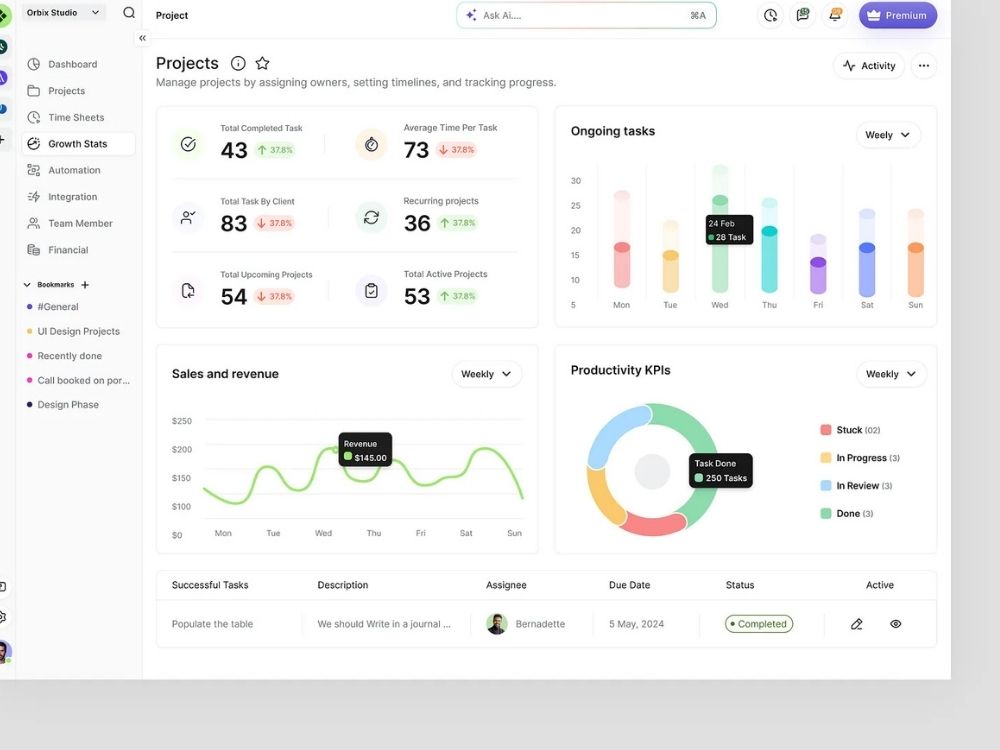Collapse the Bookmarks section chevron

pyautogui.click(x=27, y=285)
